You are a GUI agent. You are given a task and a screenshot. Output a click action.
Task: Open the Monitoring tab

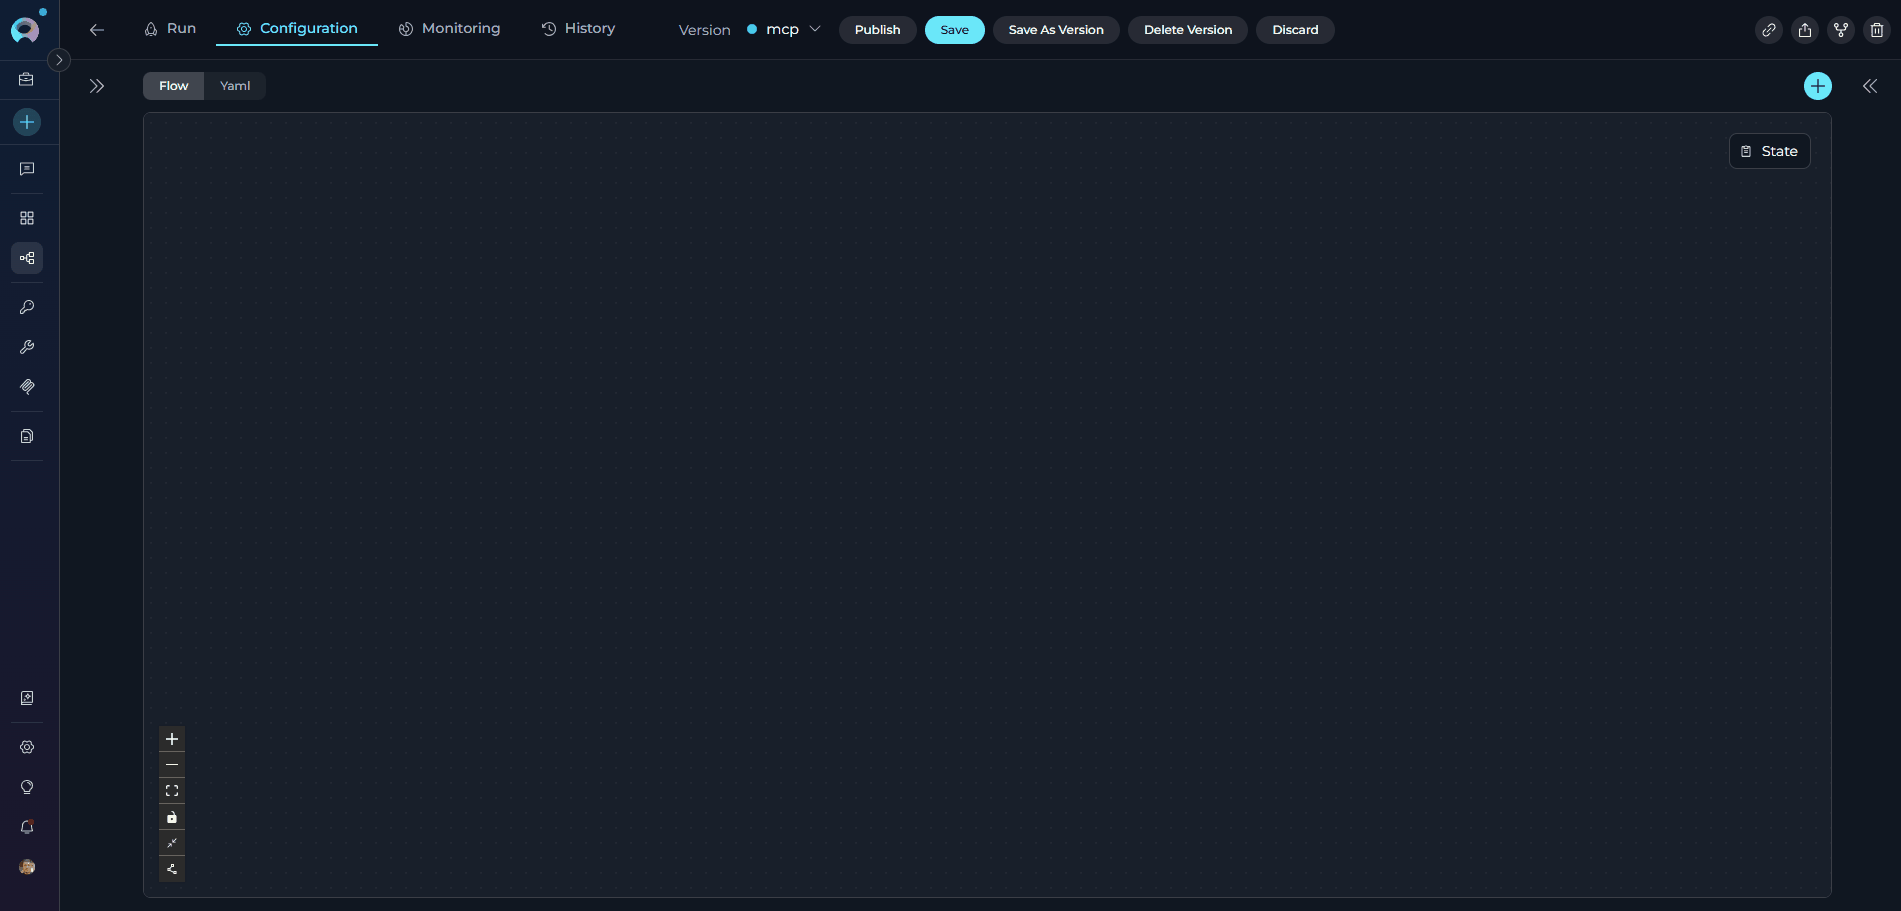(x=449, y=29)
